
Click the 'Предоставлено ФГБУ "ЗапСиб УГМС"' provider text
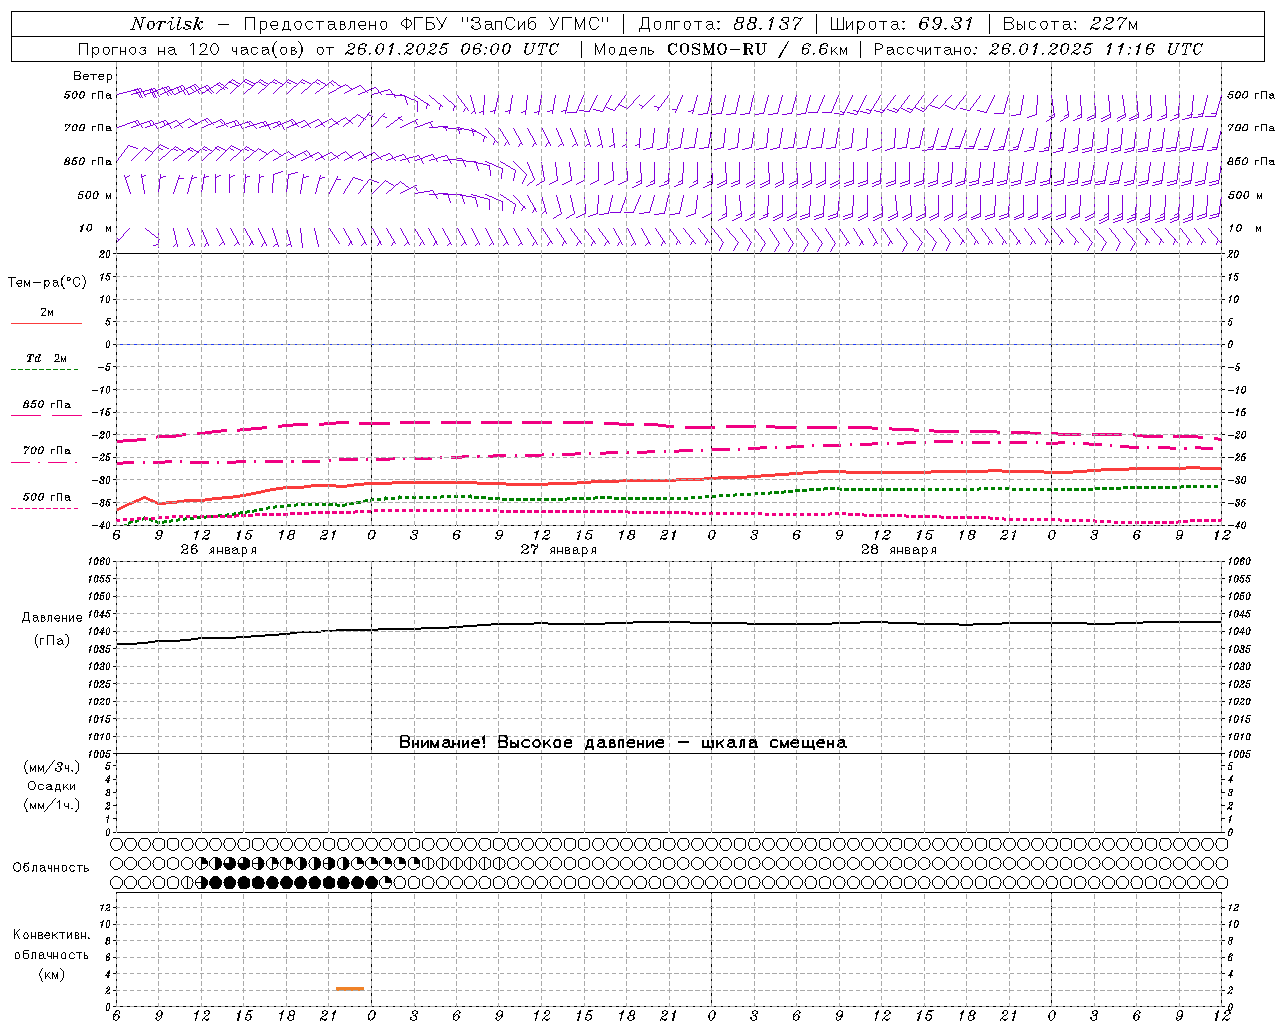[x=426, y=24]
